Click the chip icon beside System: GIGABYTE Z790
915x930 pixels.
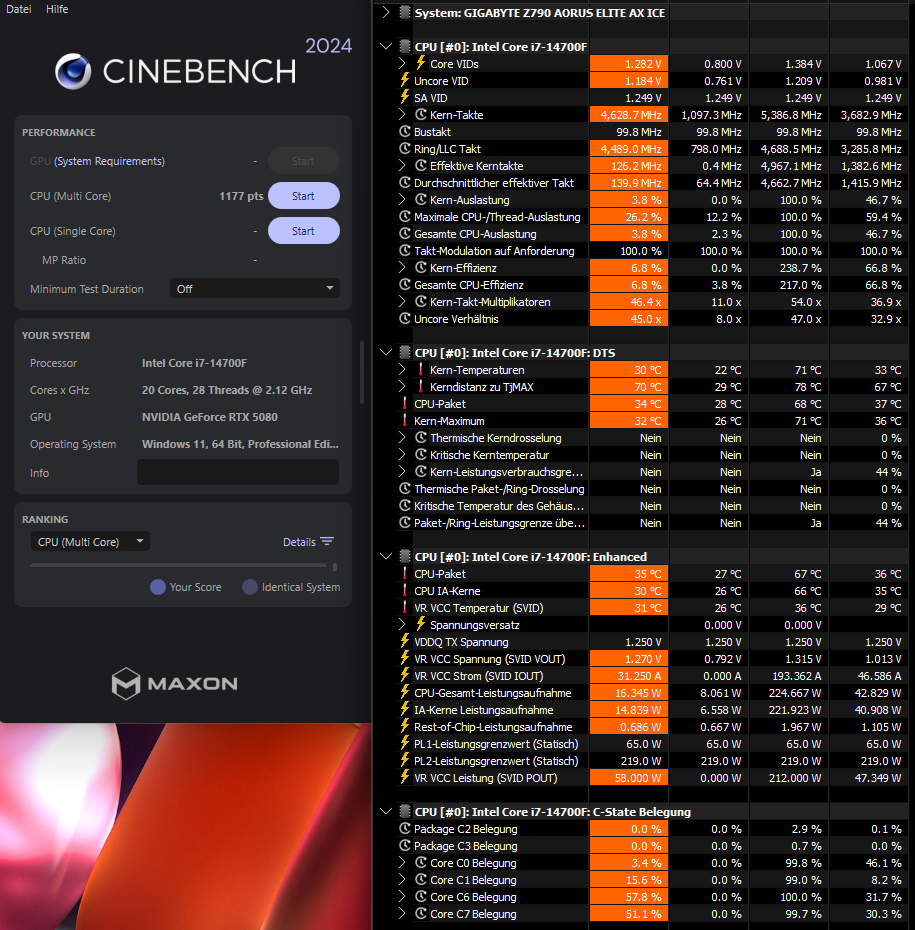[404, 12]
